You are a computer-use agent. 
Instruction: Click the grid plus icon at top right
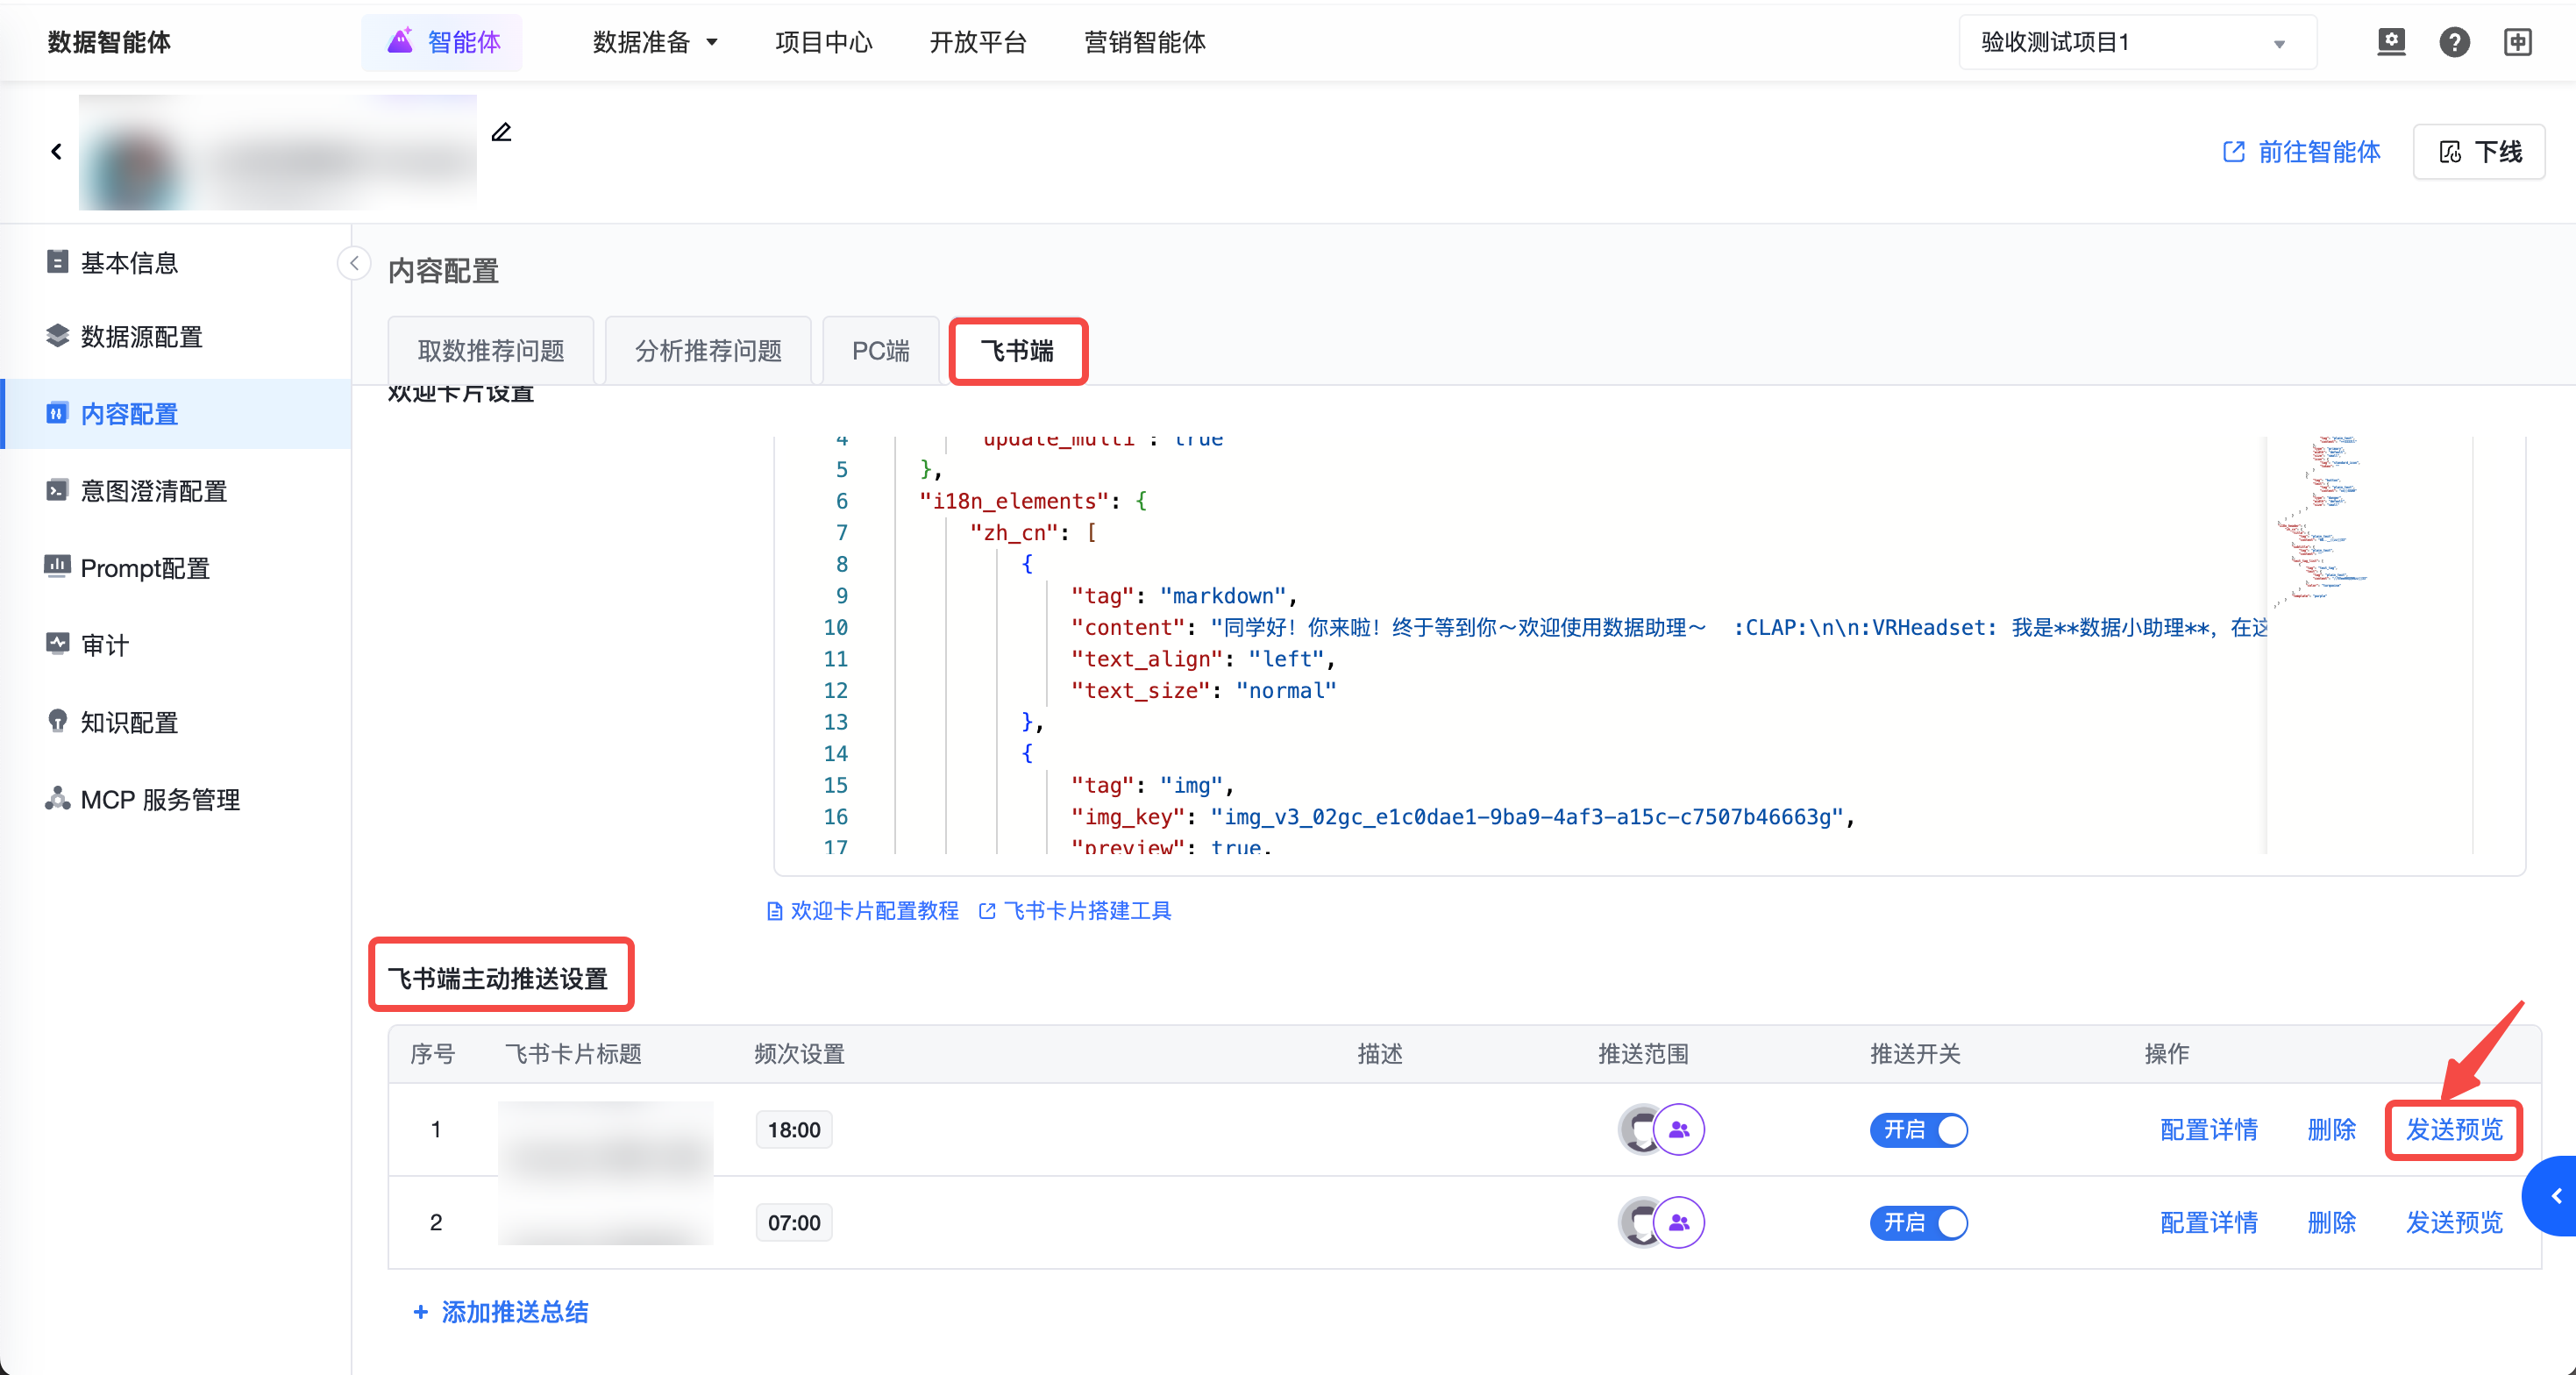[x=2517, y=42]
